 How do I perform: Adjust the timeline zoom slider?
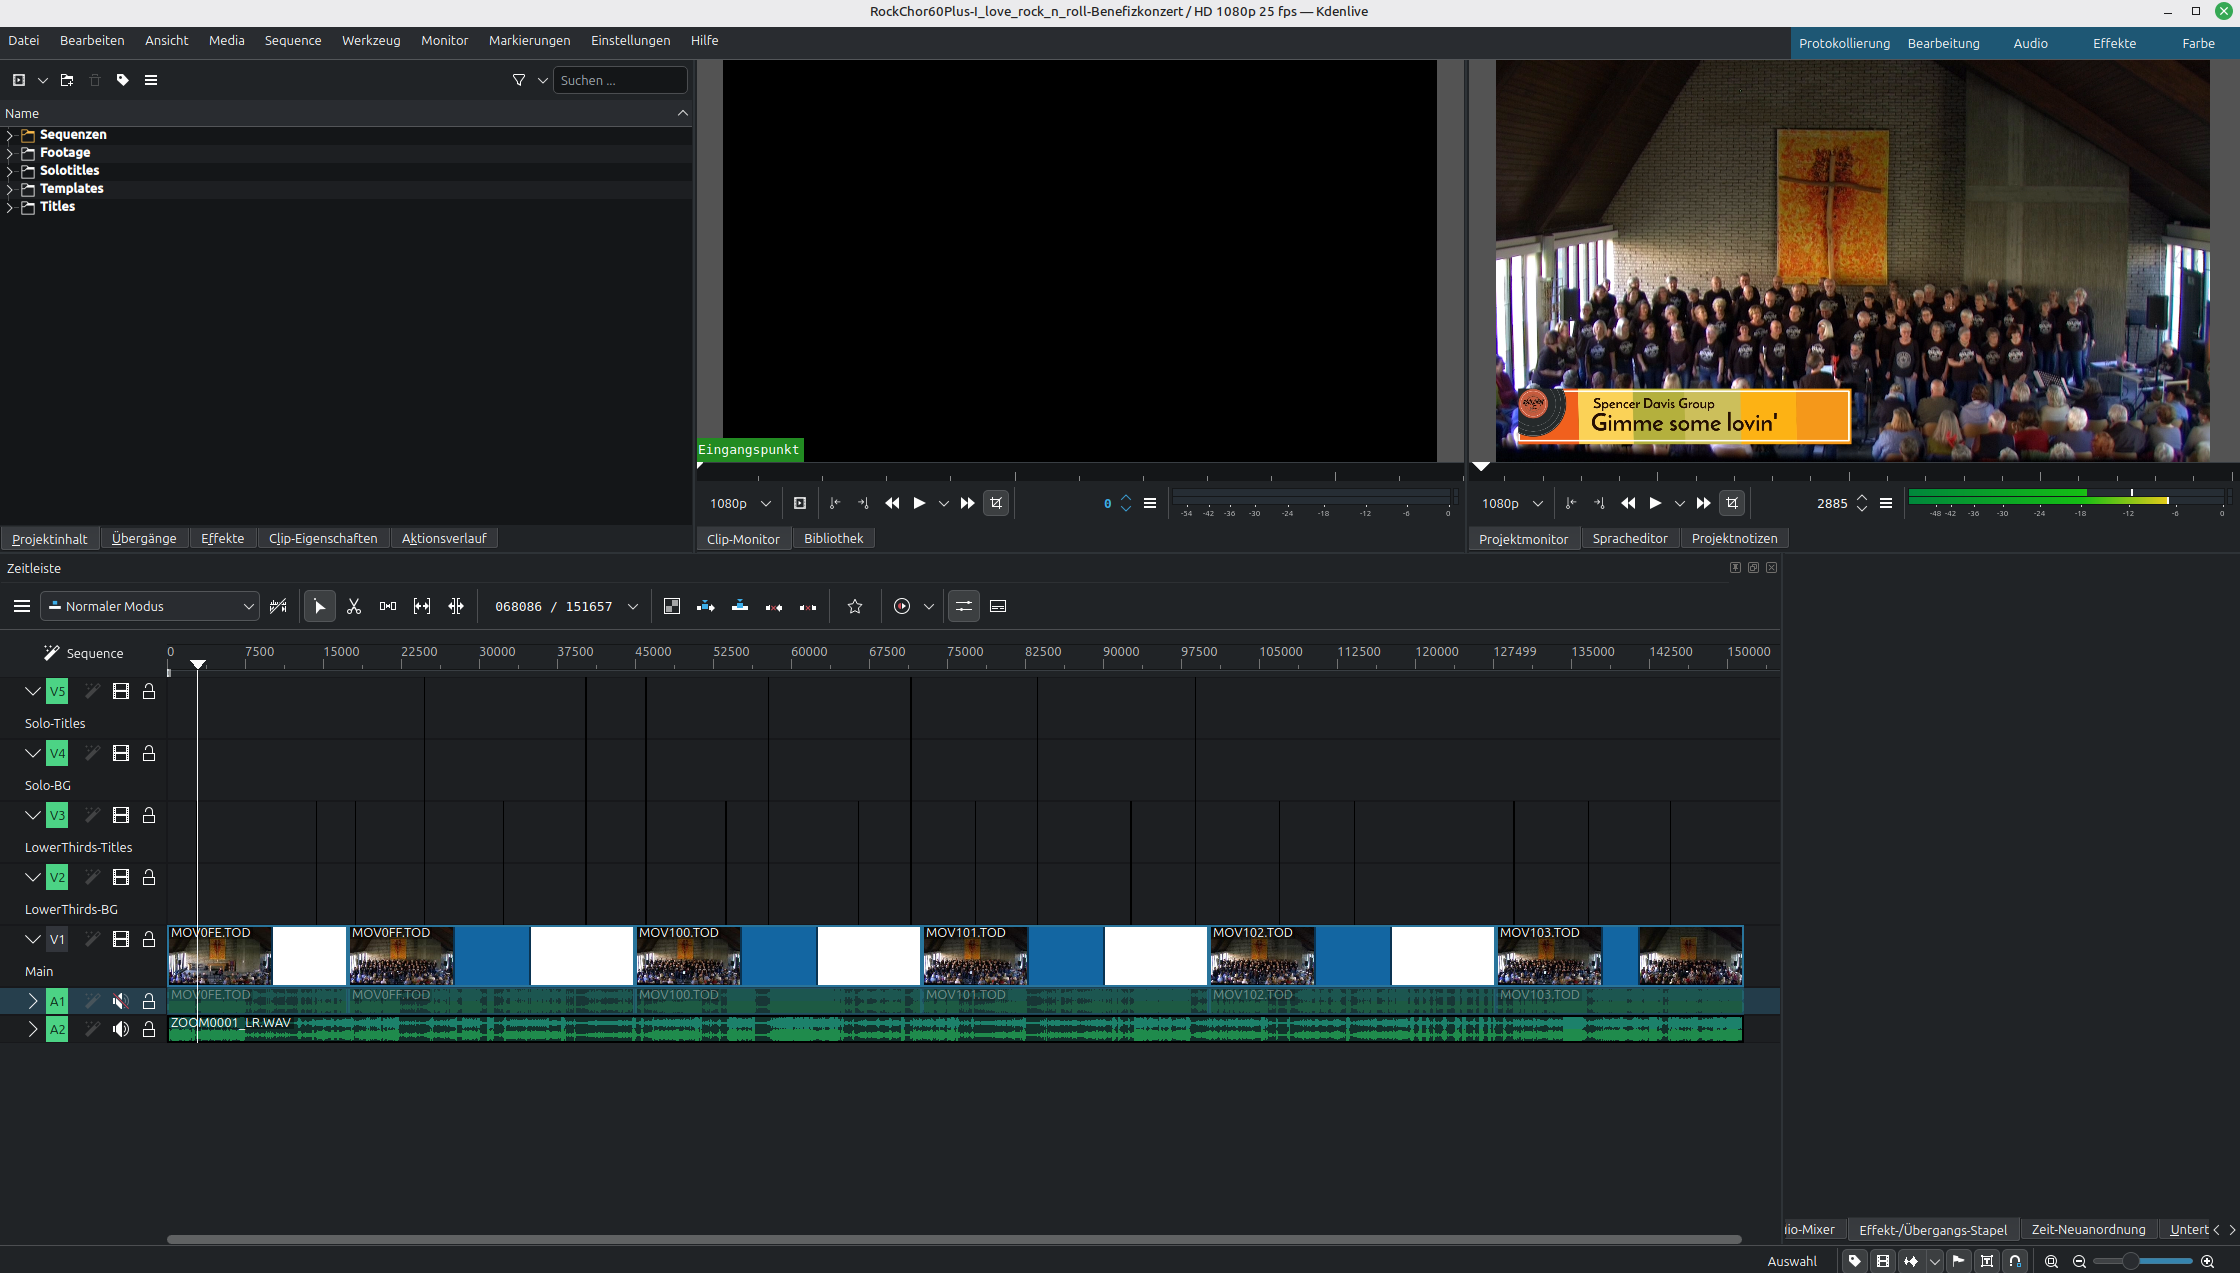[2131, 1261]
